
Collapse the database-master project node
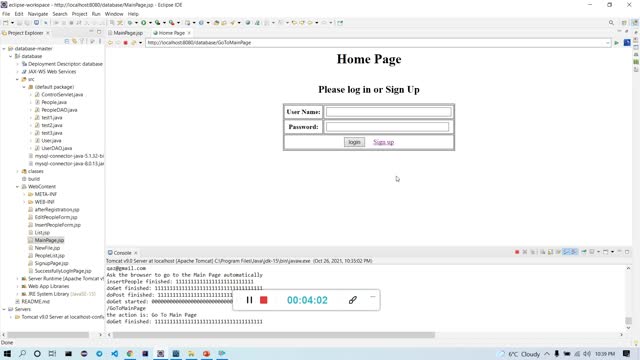pyautogui.click(x=4, y=49)
